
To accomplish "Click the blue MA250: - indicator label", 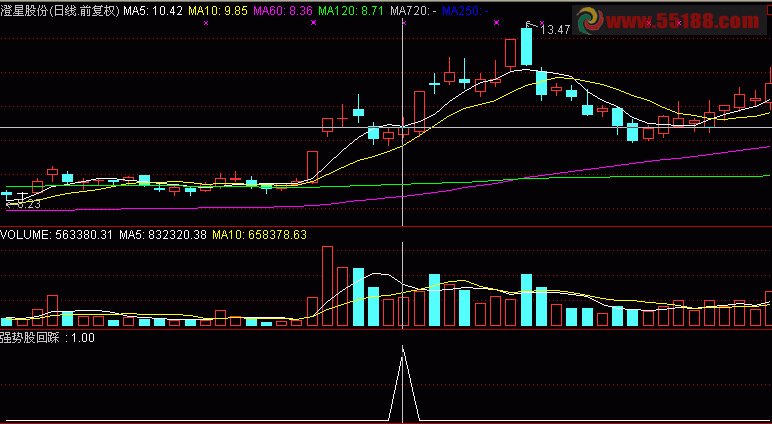I will point(465,10).
